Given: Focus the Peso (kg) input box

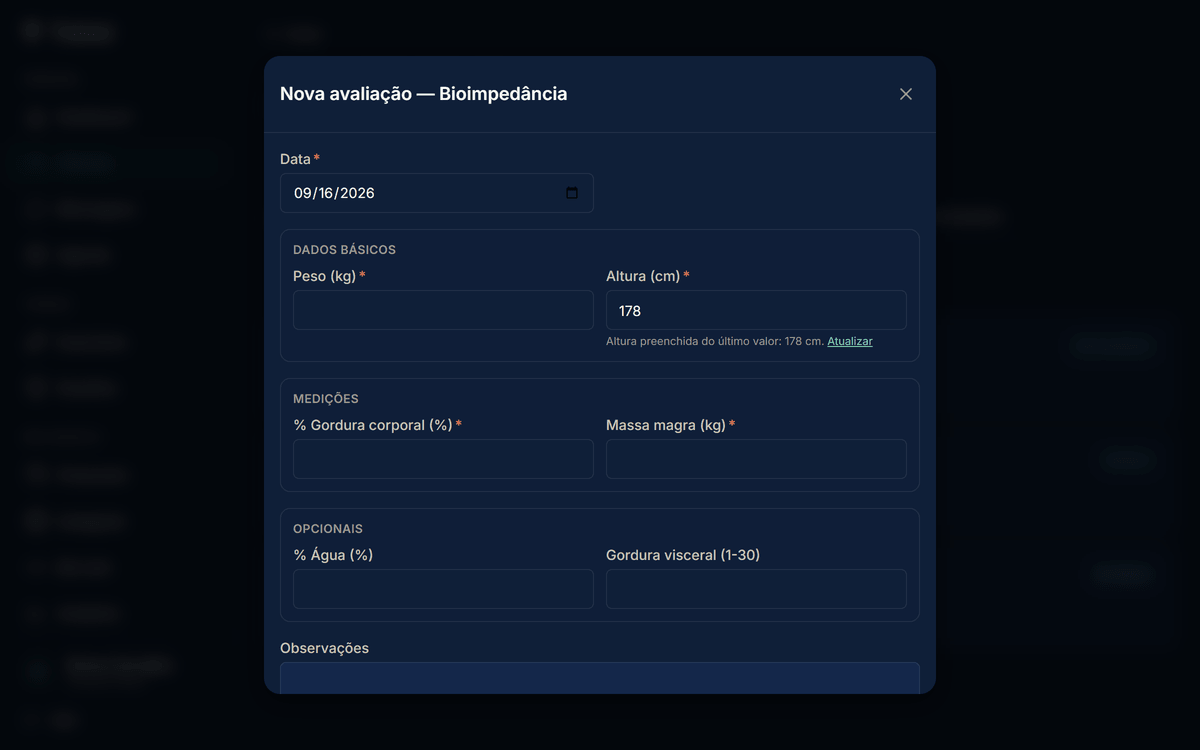Looking at the screenshot, I should tap(443, 310).
